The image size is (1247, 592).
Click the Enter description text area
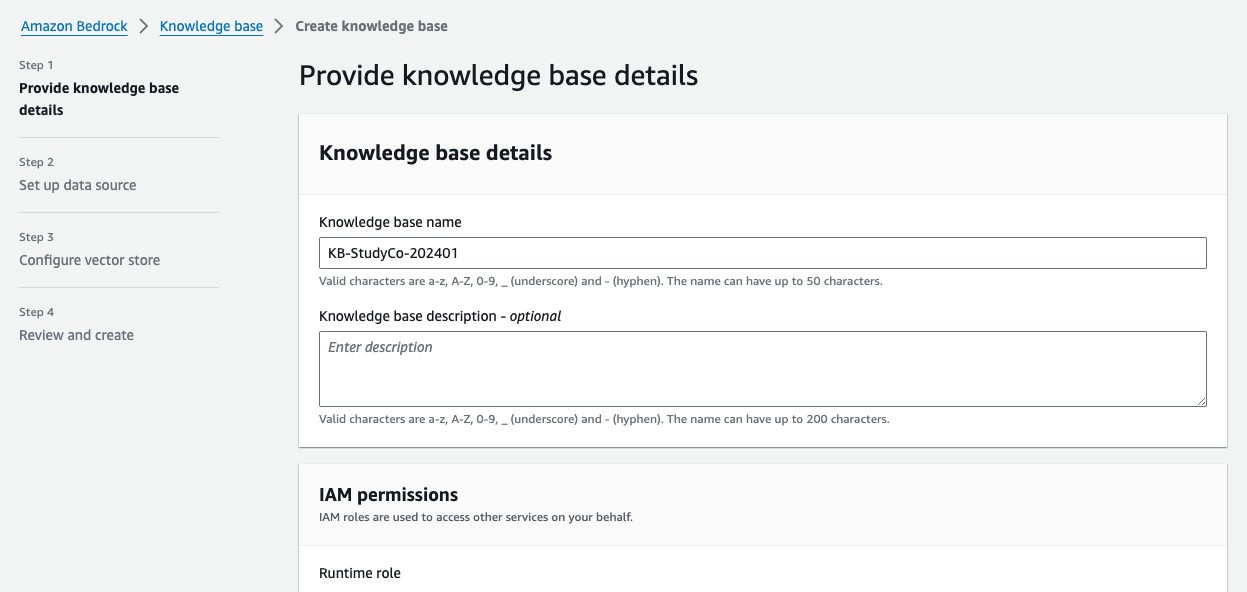click(x=762, y=368)
